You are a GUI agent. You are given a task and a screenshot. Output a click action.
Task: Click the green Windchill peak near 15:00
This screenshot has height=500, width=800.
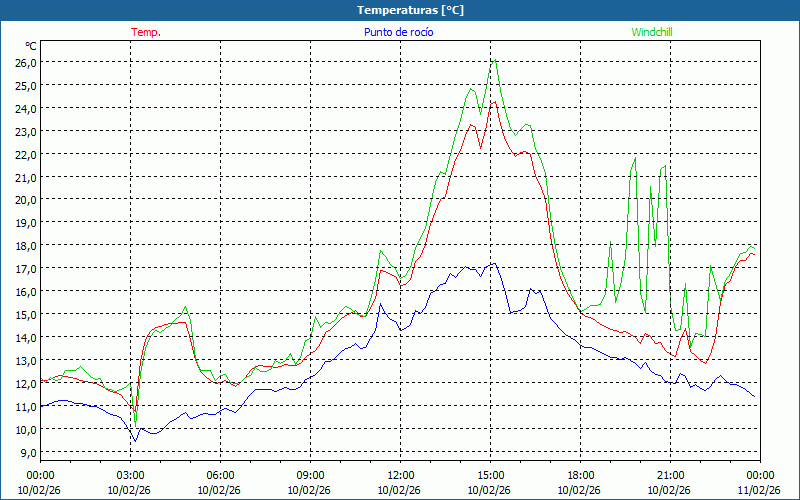[x=493, y=61]
